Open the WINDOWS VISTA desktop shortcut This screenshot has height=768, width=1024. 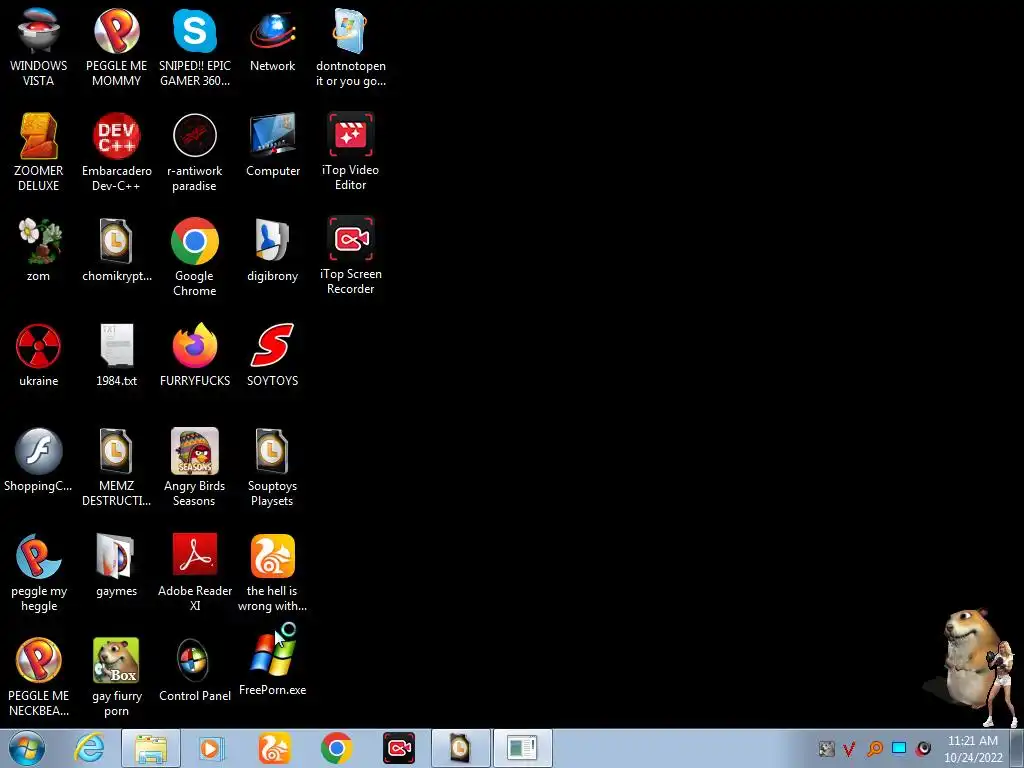39,48
